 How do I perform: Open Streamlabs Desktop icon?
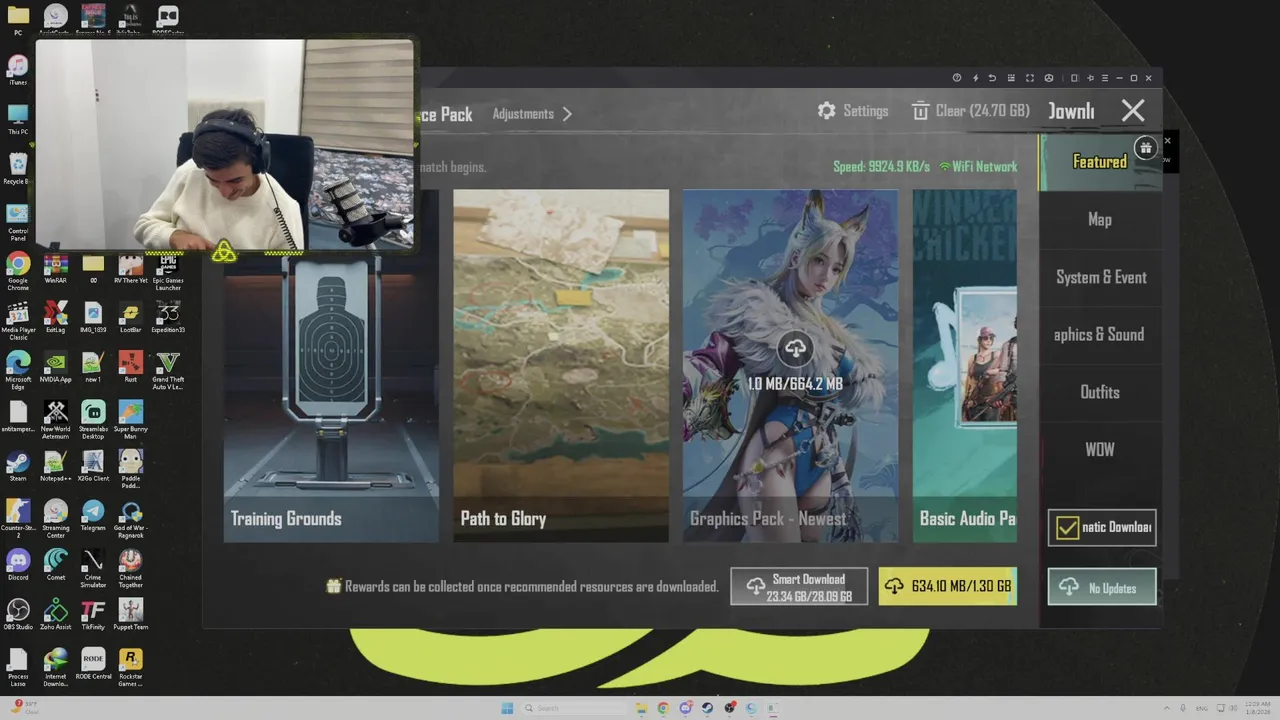click(93, 419)
